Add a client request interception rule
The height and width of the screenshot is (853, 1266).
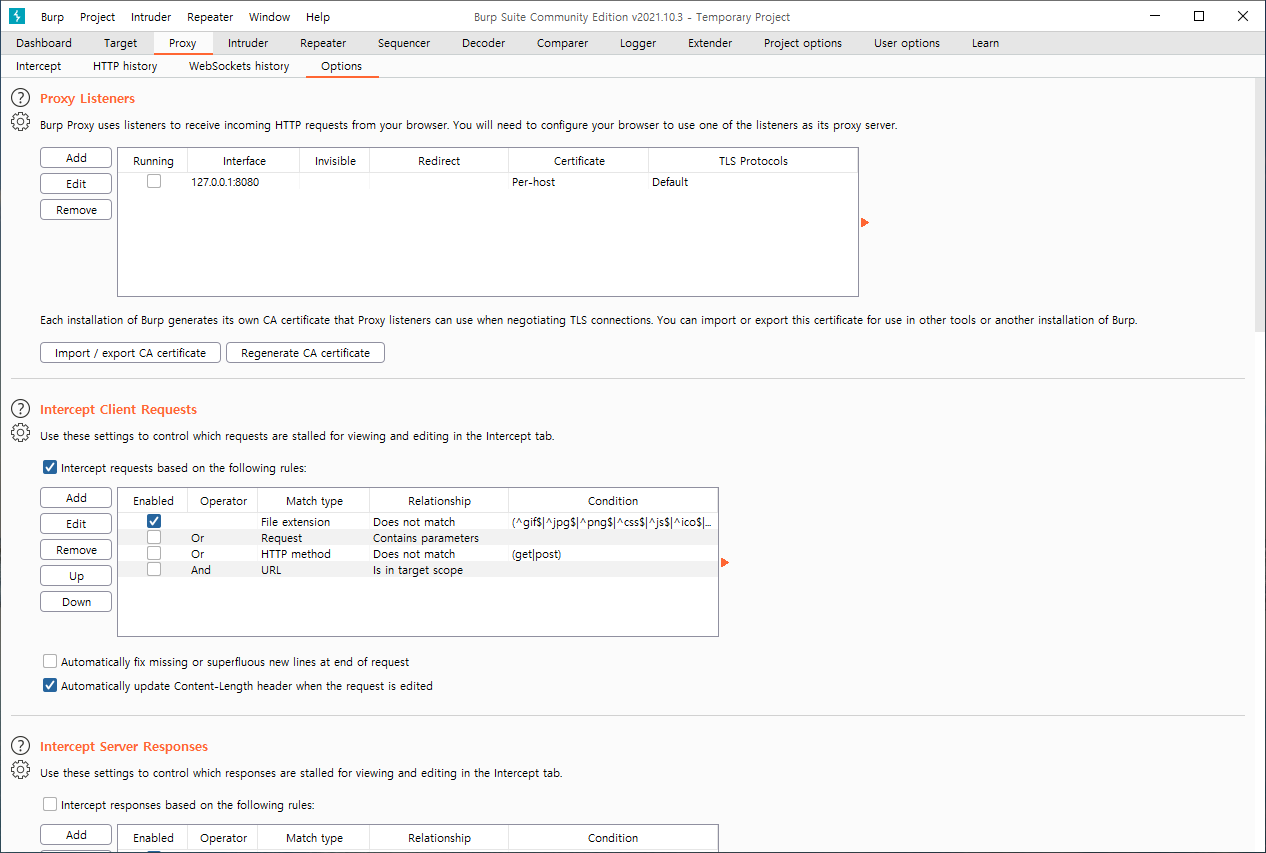click(x=76, y=498)
